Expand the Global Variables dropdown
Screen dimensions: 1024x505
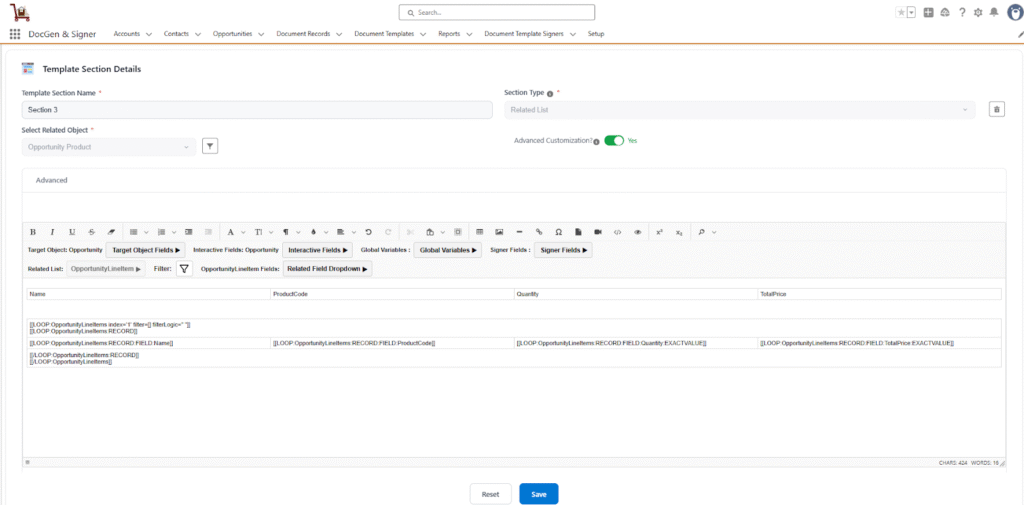point(449,250)
